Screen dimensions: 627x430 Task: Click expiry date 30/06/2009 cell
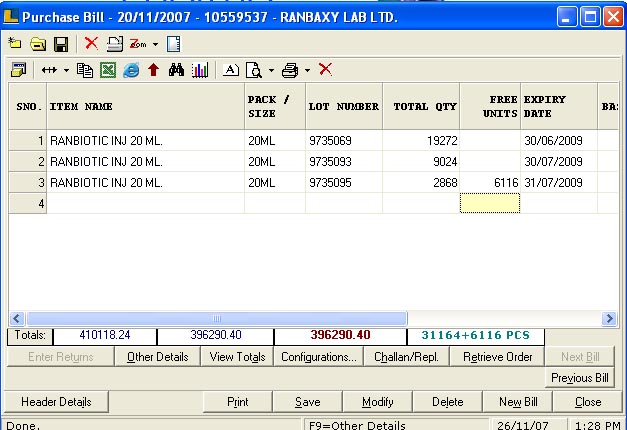[559, 141]
